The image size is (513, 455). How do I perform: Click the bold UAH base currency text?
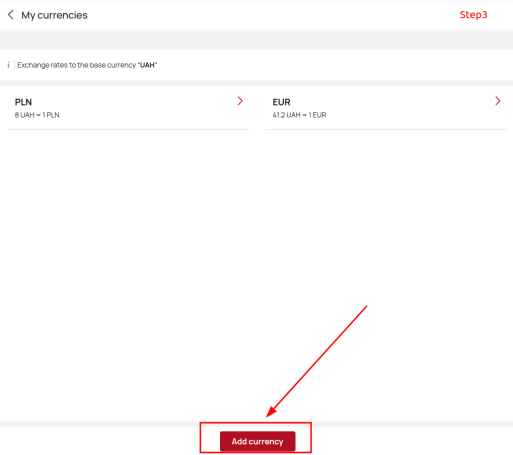point(147,65)
